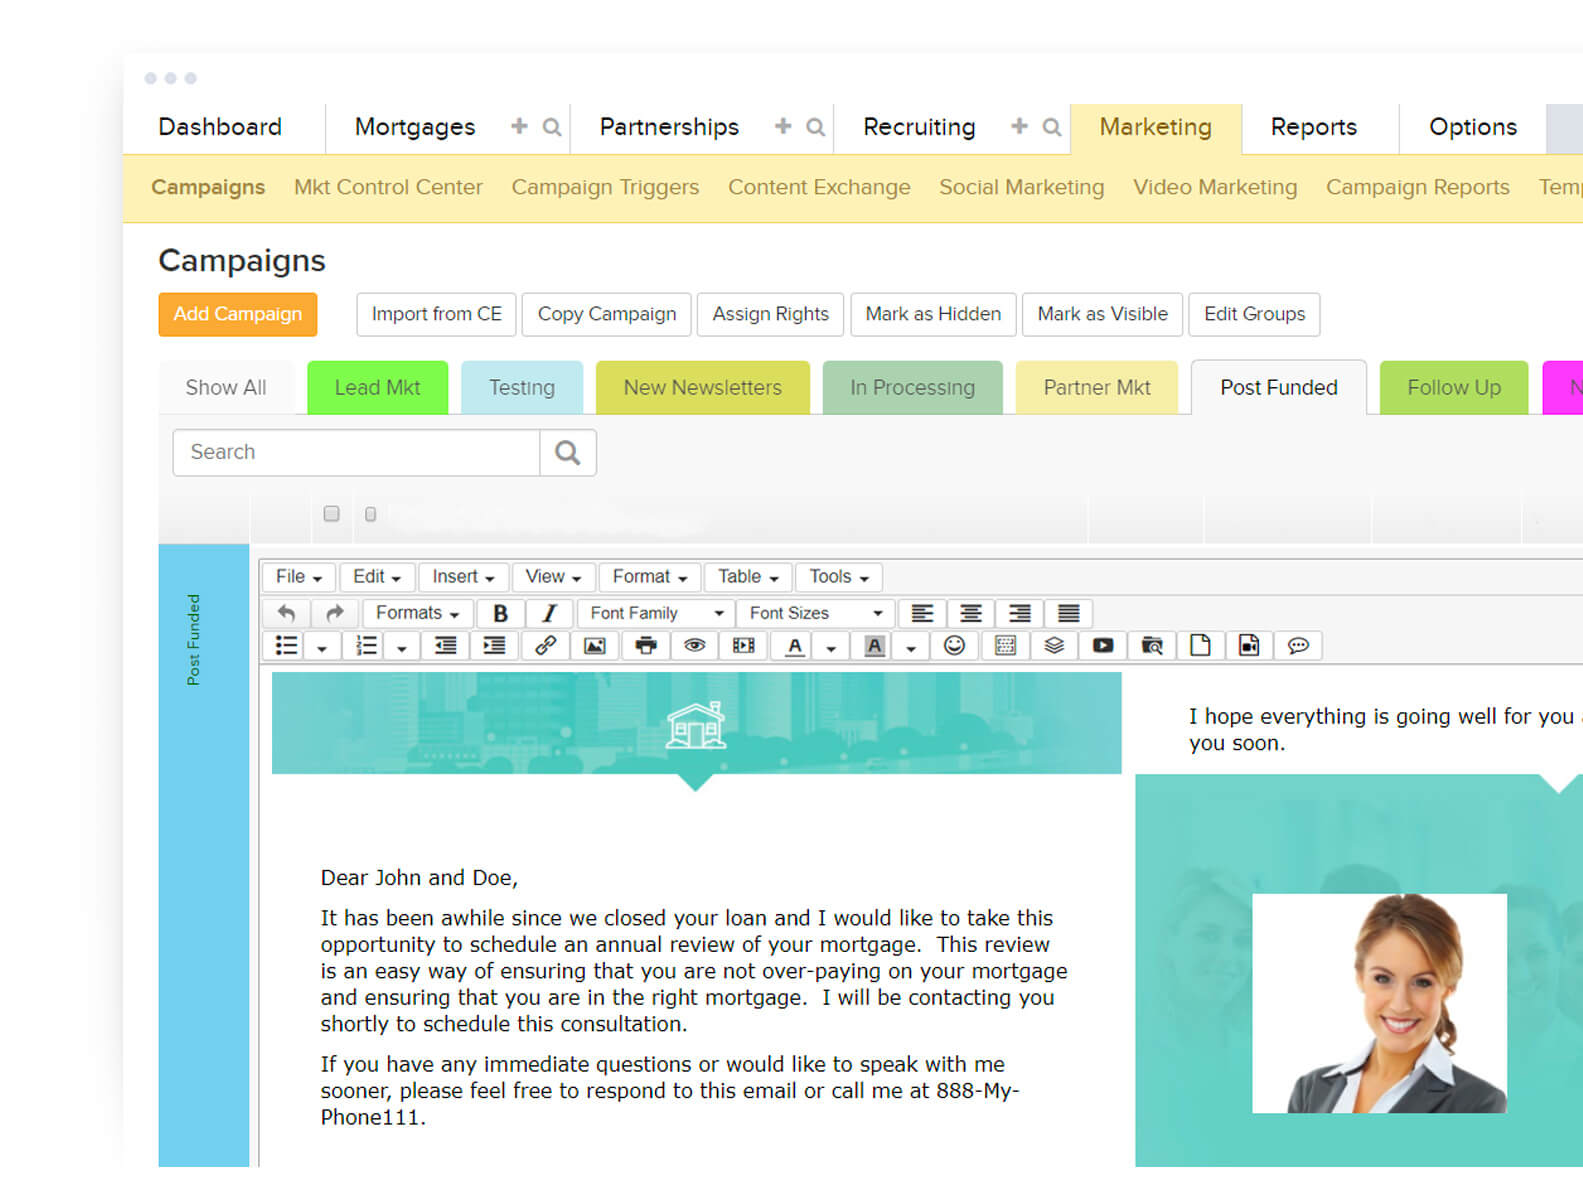Open the Font Sizes dropdown
The width and height of the screenshot is (1583, 1180).
(x=815, y=613)
